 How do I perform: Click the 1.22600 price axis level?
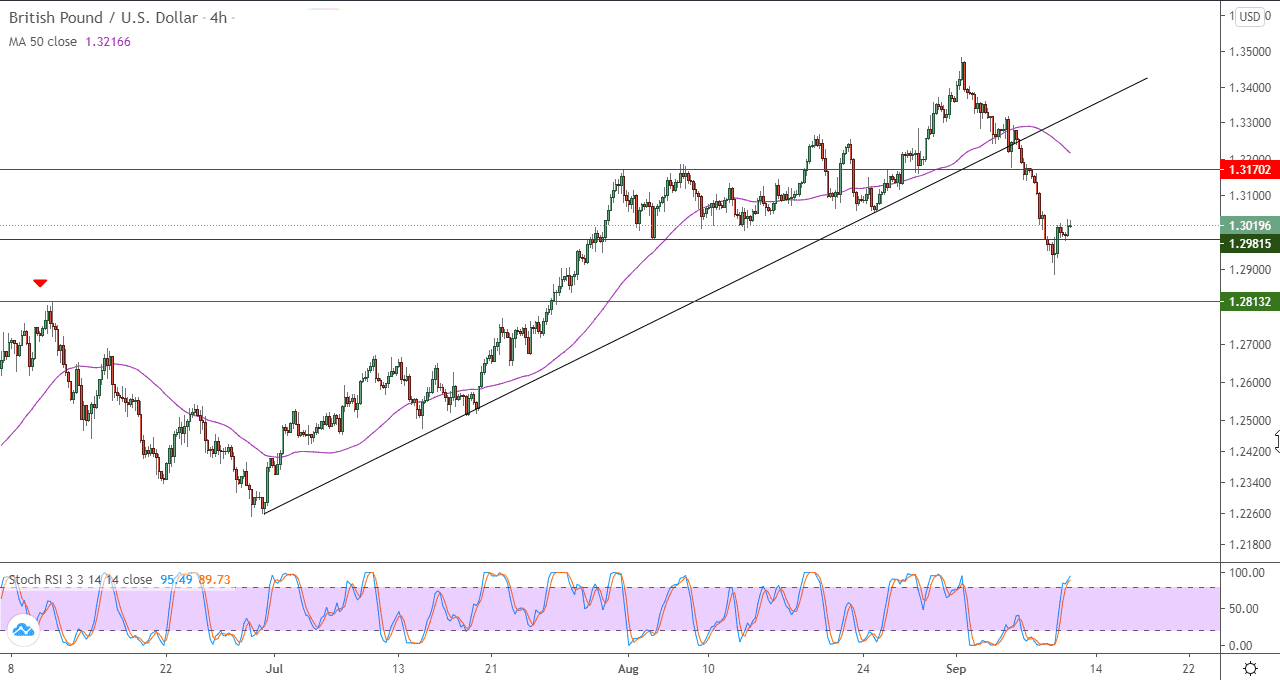point(1250,514)
